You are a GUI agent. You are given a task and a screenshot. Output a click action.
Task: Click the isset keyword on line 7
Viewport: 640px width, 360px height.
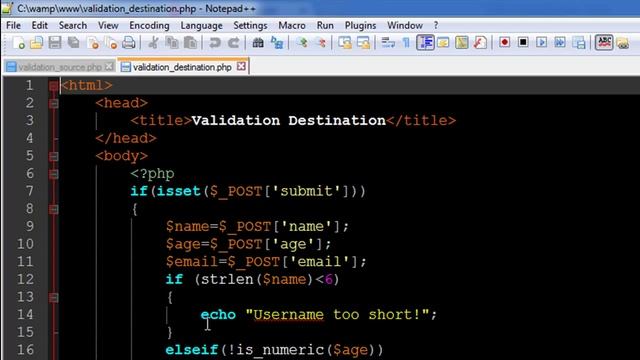[178, 191]
